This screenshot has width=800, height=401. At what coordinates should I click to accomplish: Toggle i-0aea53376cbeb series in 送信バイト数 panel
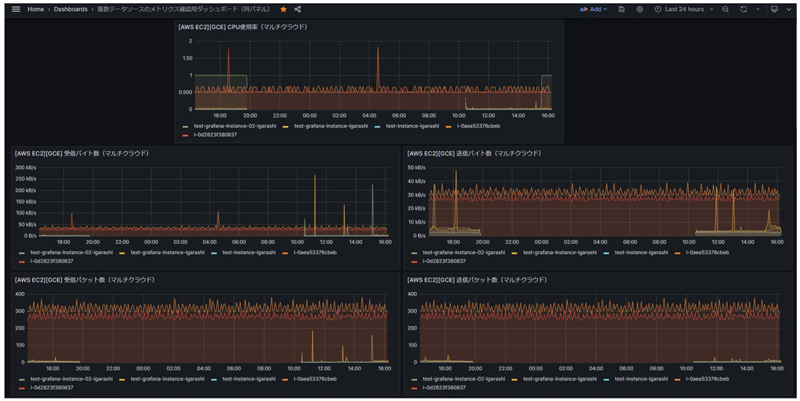coord(707,253)
